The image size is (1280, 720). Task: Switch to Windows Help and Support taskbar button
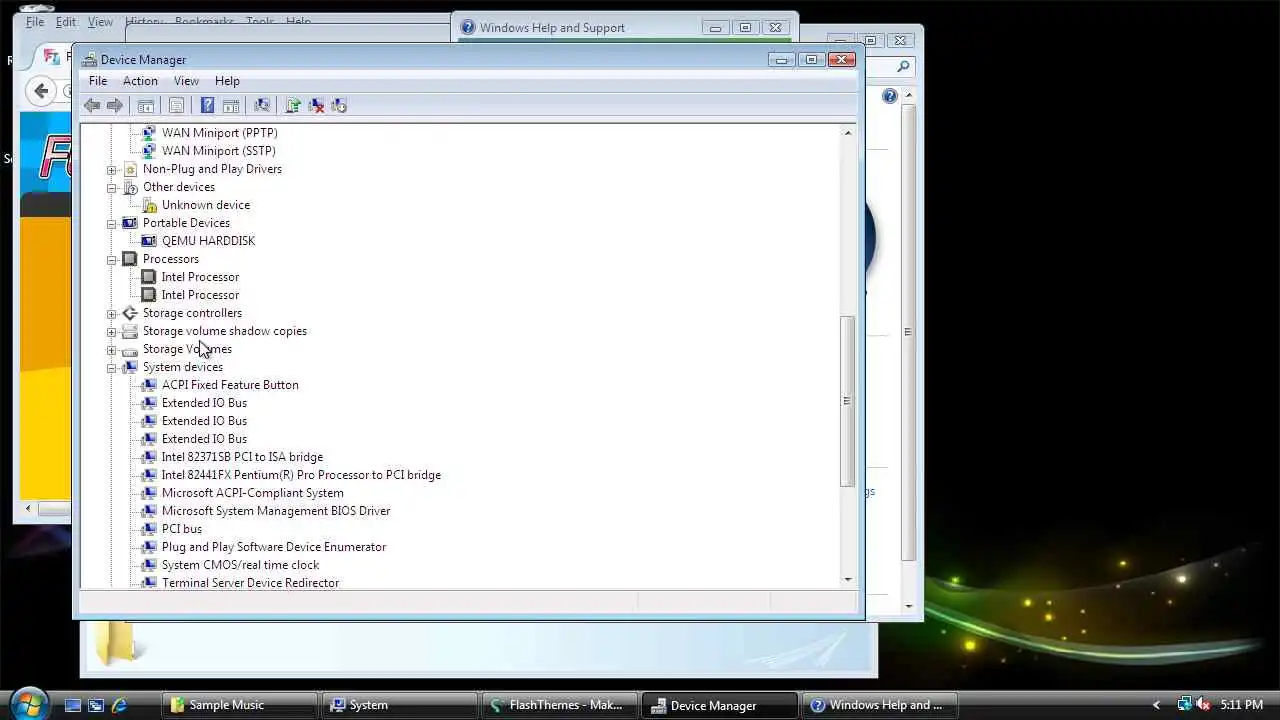[879, 705]
